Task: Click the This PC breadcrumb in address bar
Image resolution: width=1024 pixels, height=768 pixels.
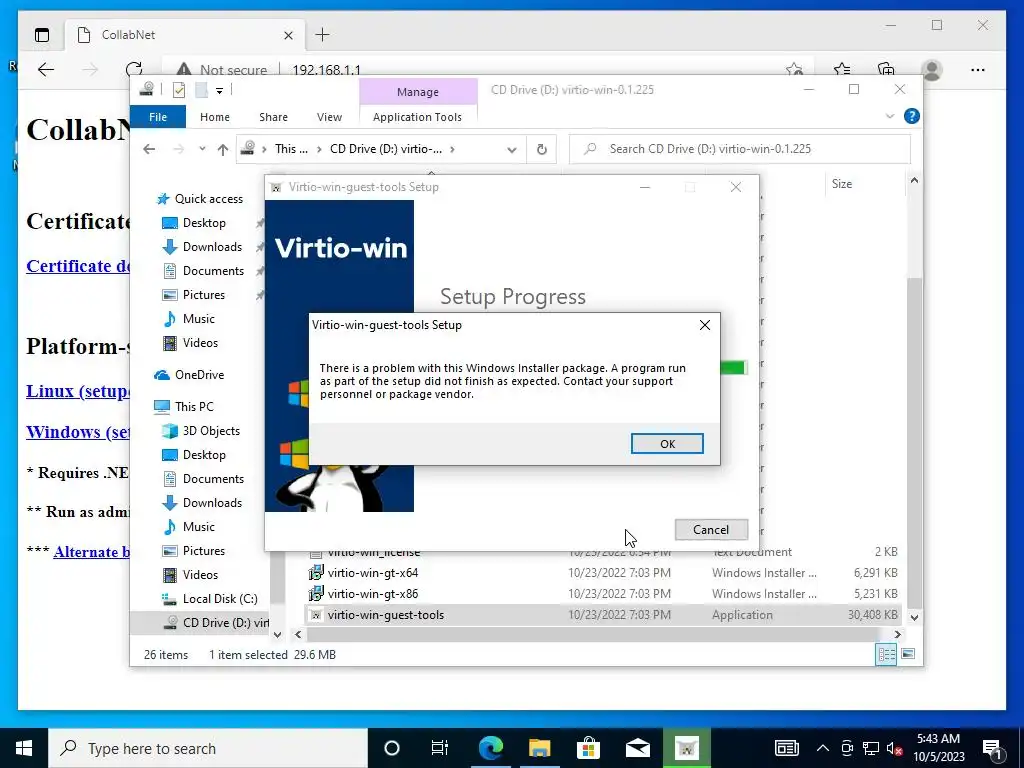Action: [x=291, y=149]
